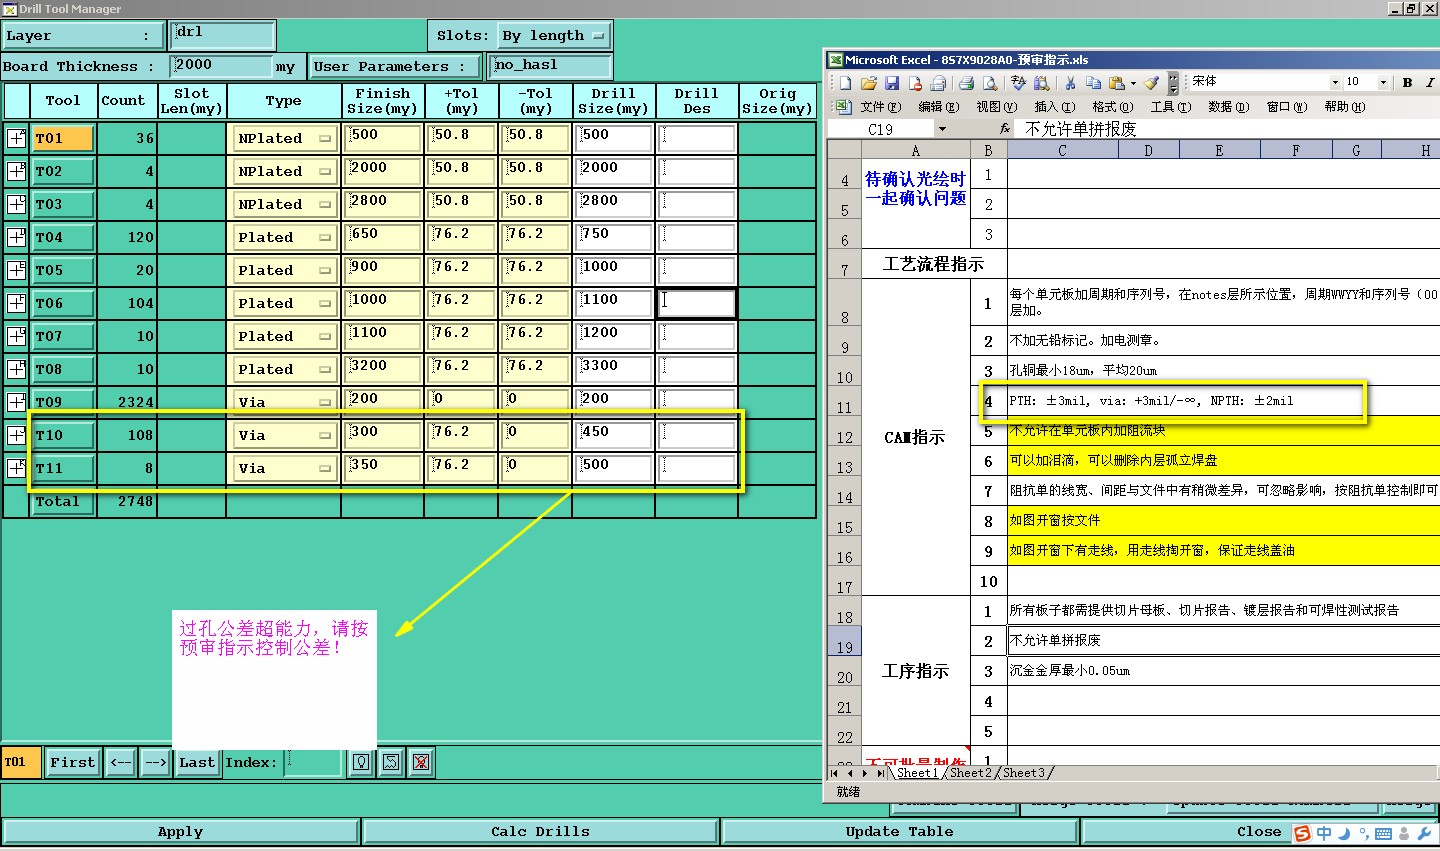Click the Open folder icon in Excel toolbar
The width and height of the screenshot is (1440, 851).
pyautogui.click(x=868, y=83)
